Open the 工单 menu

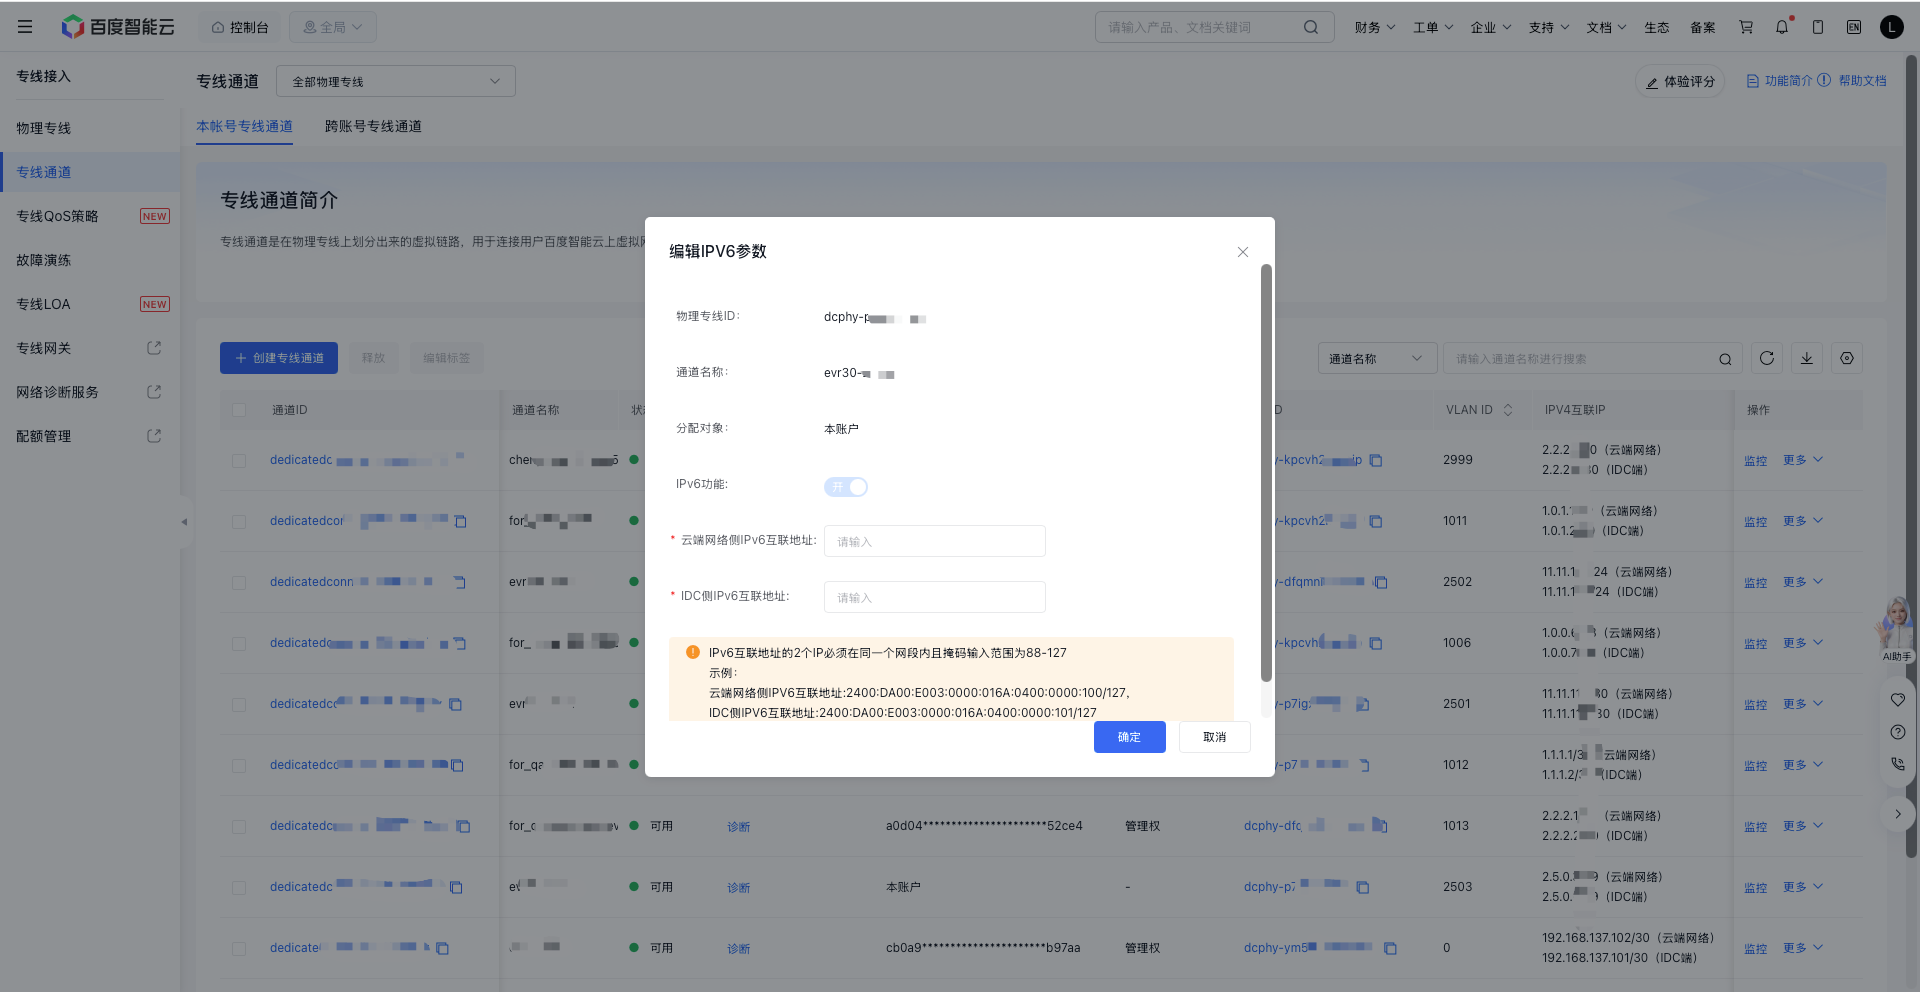(1433, 27)
